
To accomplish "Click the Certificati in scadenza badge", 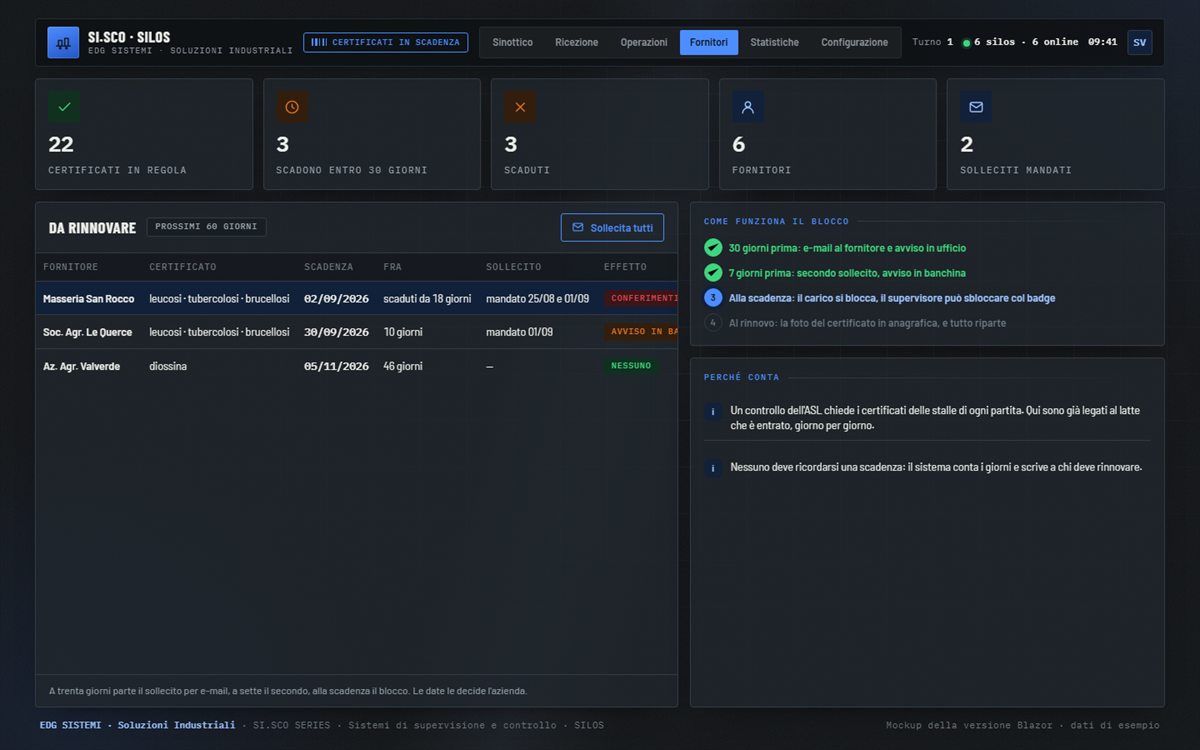I will [x=386, y=42].
